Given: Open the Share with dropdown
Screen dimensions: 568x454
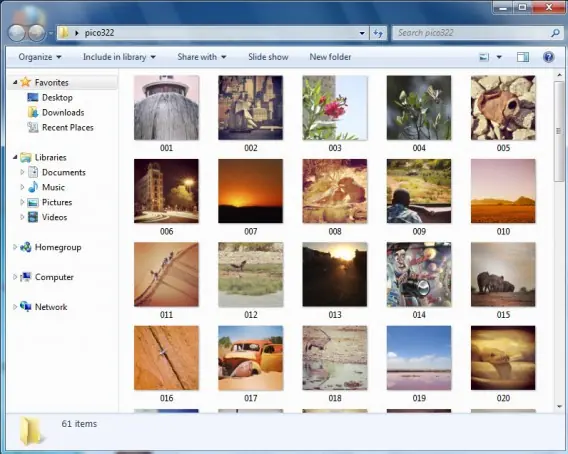Looking at the screenshot, I should [202, 57].
